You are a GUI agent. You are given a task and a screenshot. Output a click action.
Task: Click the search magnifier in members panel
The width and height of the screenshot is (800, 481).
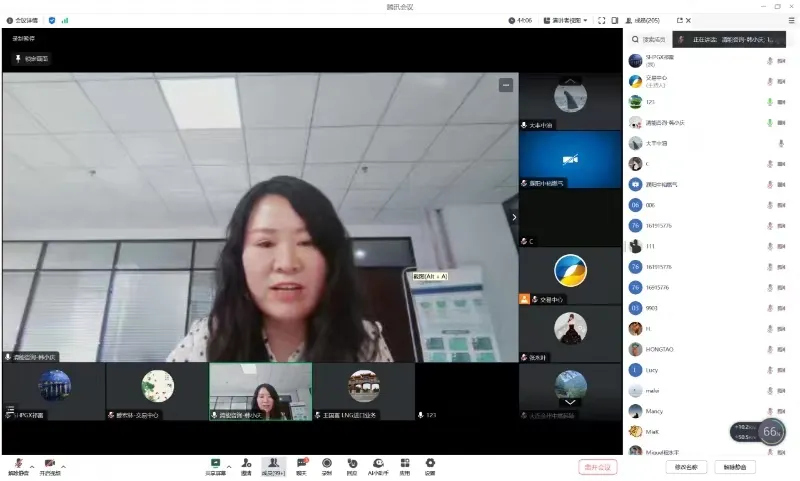coord(635,39)
